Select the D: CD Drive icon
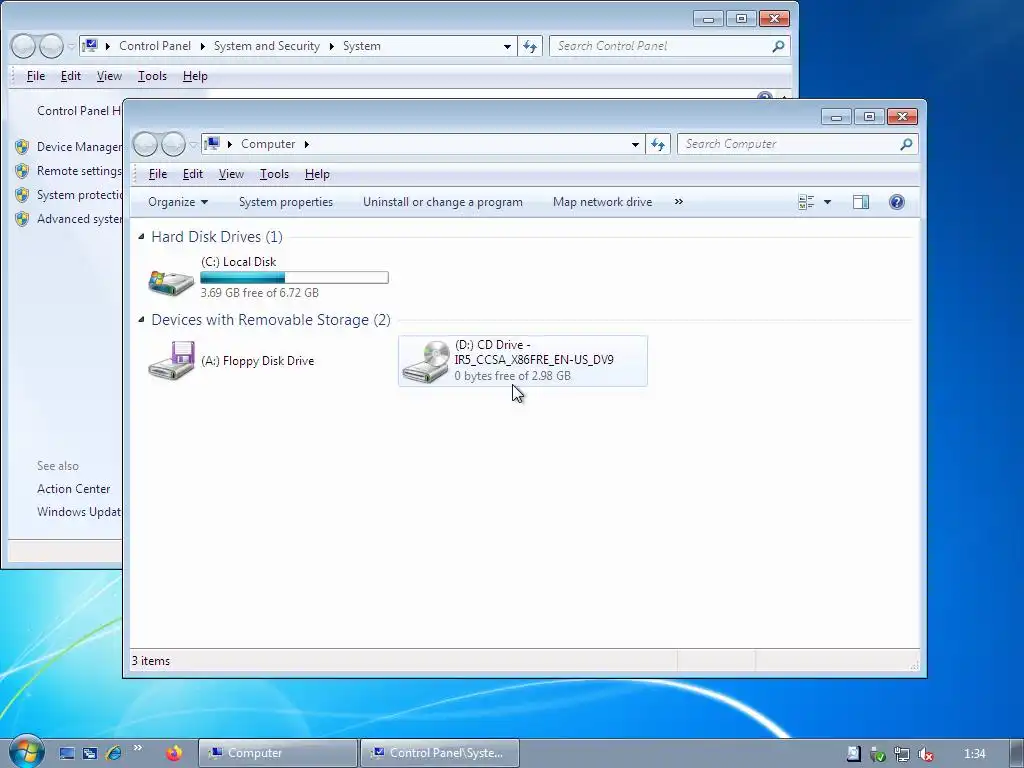The image size is (1024, 768). [x=425, y=361]
